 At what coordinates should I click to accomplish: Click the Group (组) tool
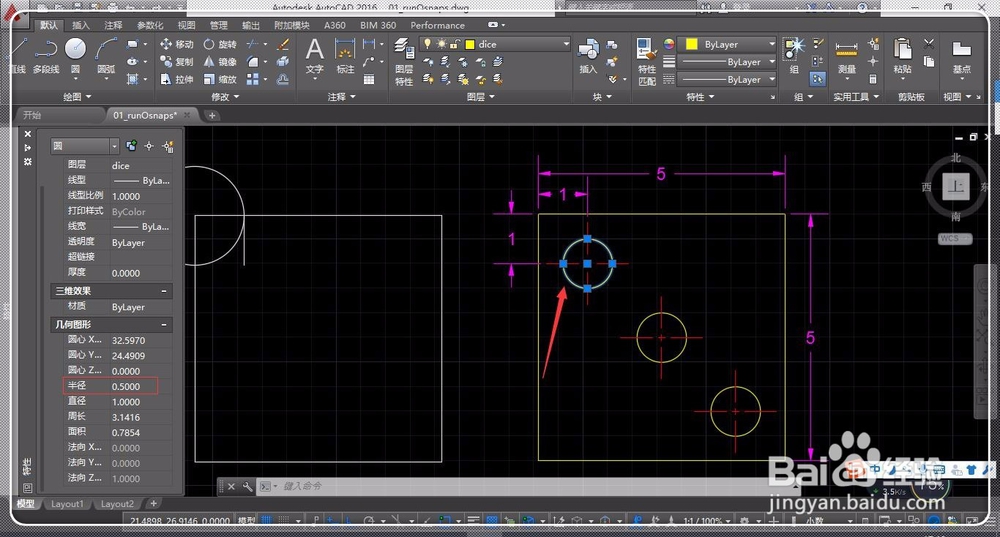point(794,55)
